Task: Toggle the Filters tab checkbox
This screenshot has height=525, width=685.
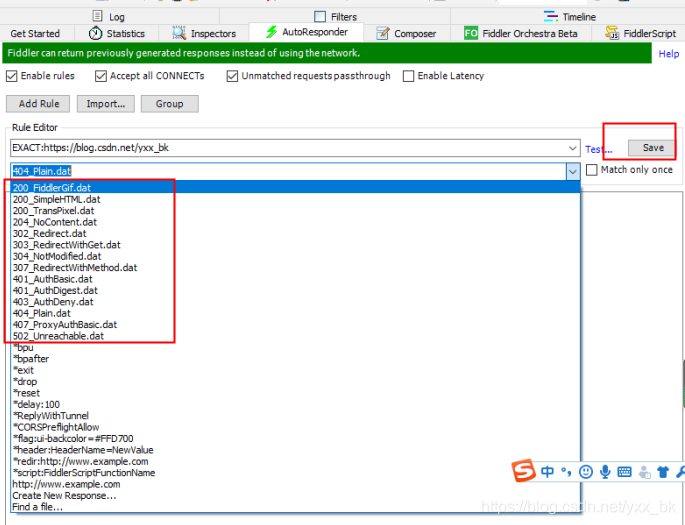Action: [x=320, y=17]
